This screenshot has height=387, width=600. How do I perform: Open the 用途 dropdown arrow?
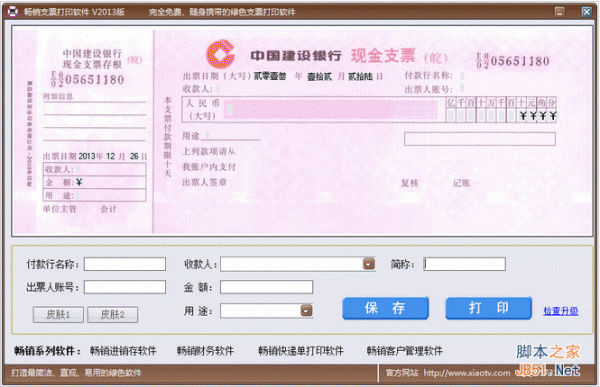tap(306, 310)
